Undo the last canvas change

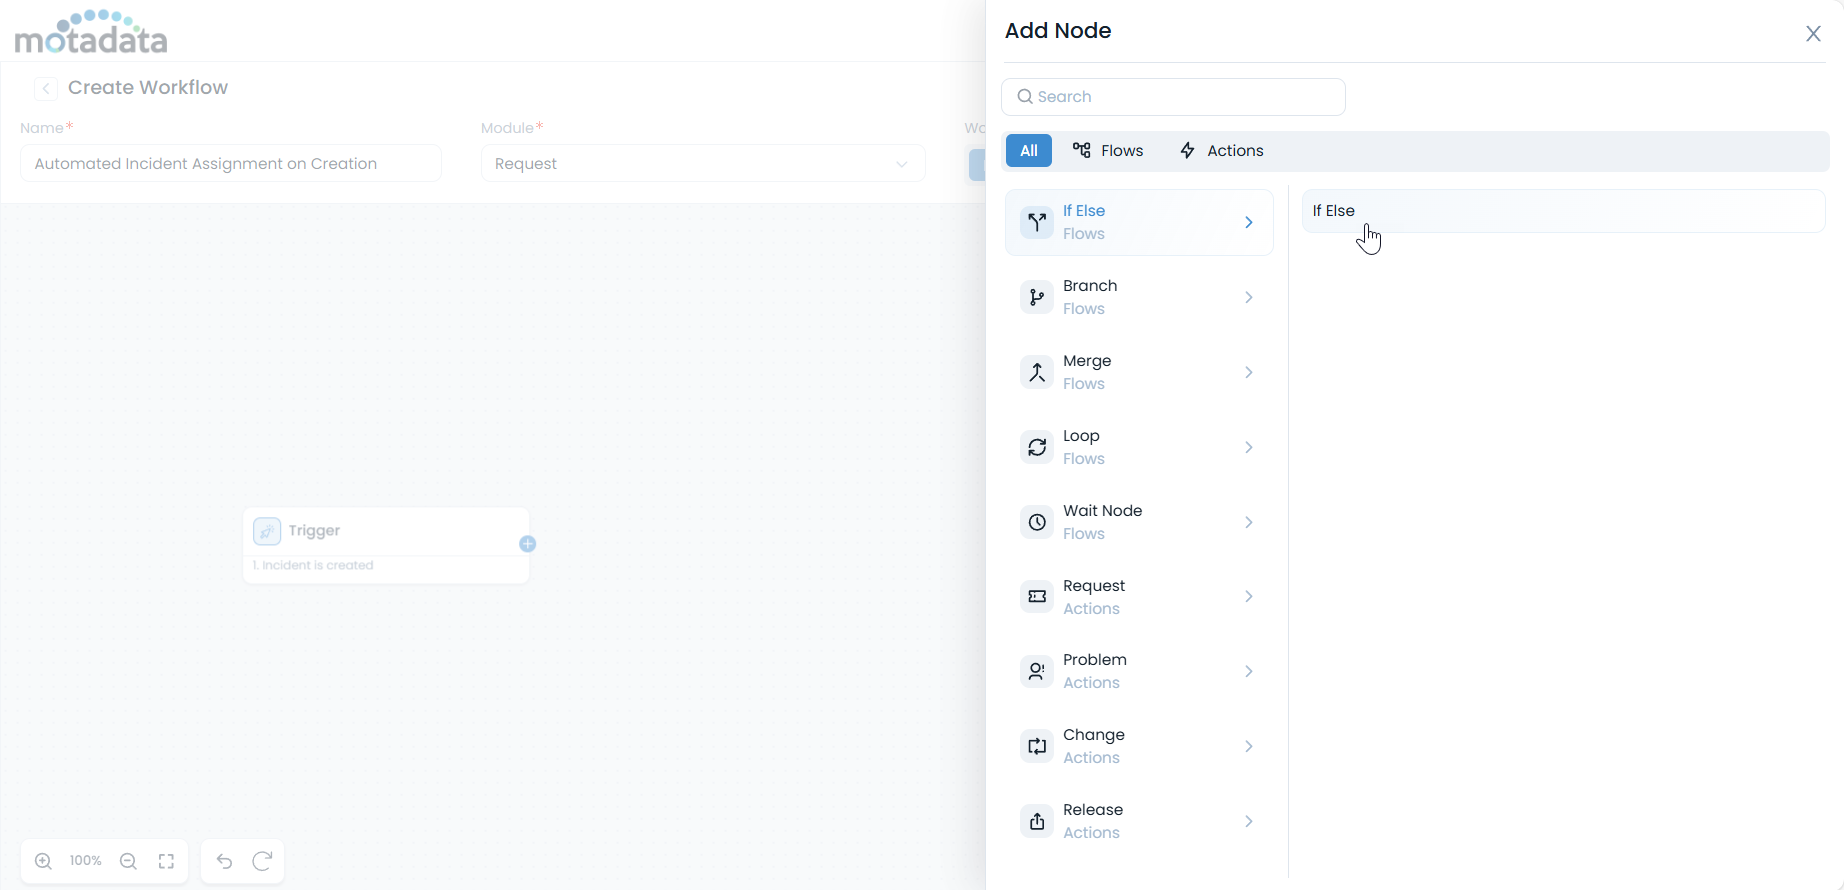point(224,861)
